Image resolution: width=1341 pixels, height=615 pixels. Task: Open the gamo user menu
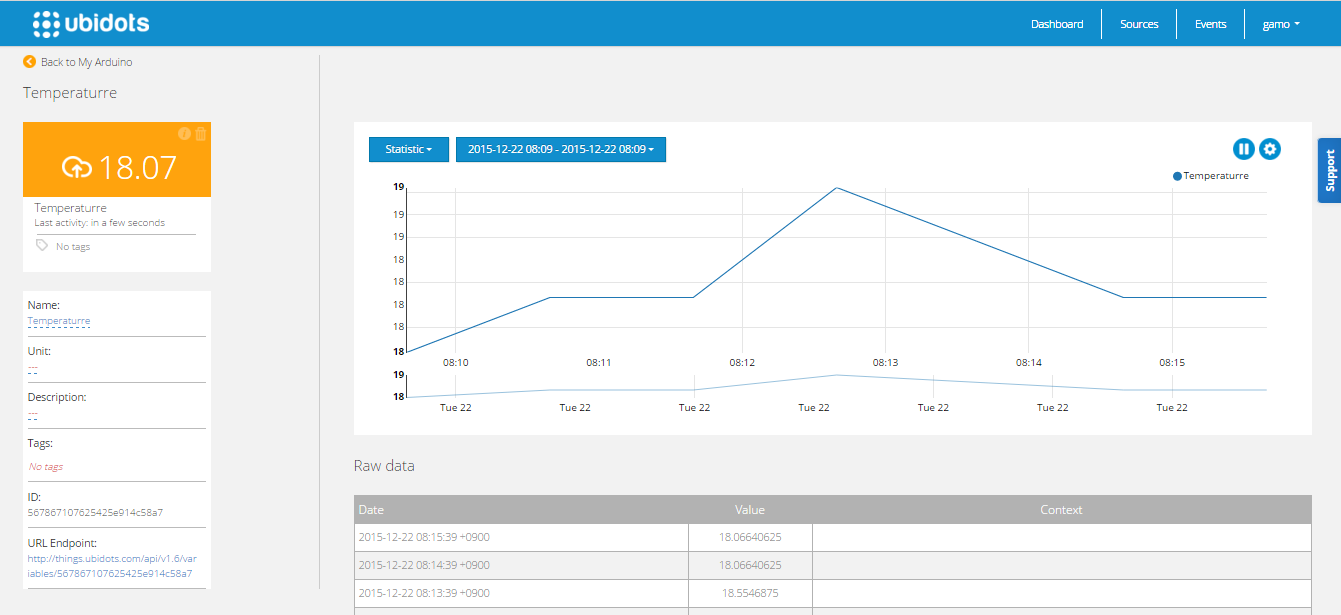[x=1281, y=24]
